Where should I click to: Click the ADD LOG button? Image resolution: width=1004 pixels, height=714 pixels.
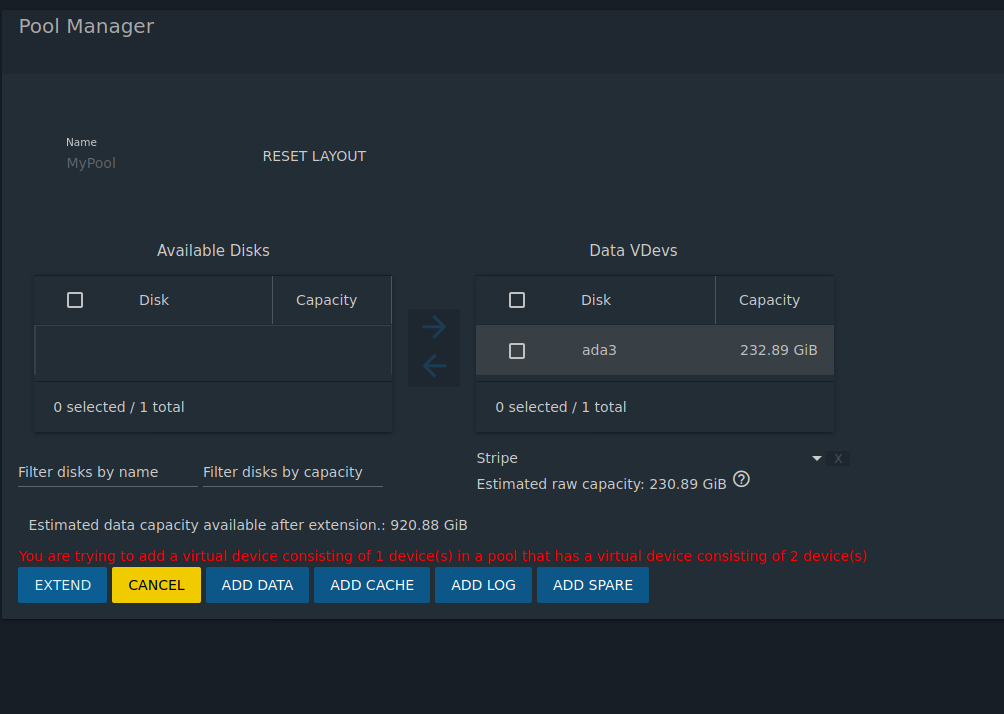[x=483, y=585]
